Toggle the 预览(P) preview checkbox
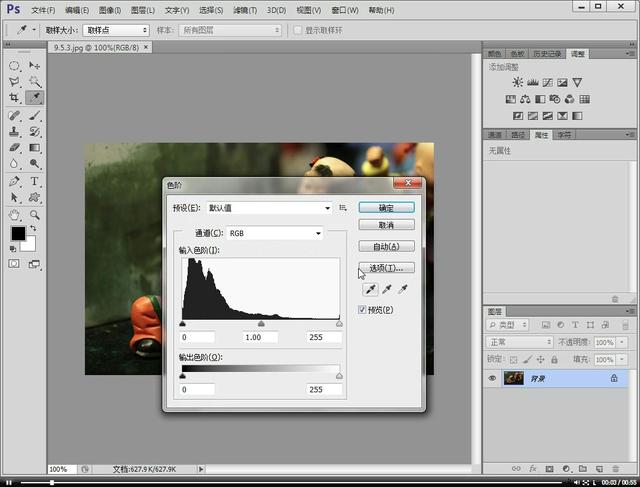The width and height of the screenshot is (640, 487). click(362, 309)
